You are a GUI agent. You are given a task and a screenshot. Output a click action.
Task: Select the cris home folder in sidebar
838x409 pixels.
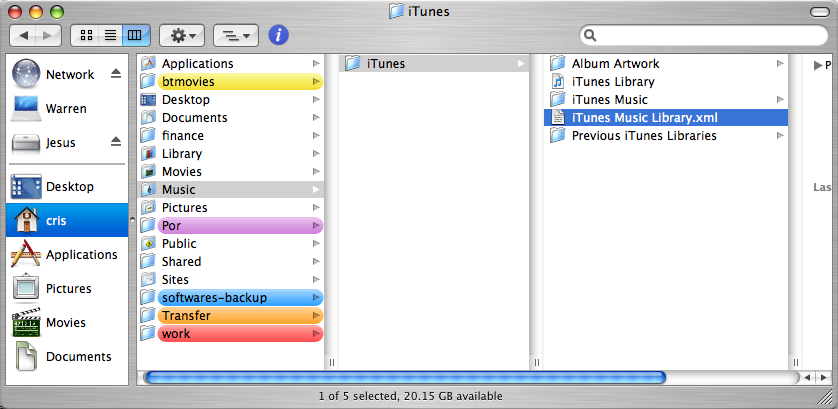tap(67, 220)
